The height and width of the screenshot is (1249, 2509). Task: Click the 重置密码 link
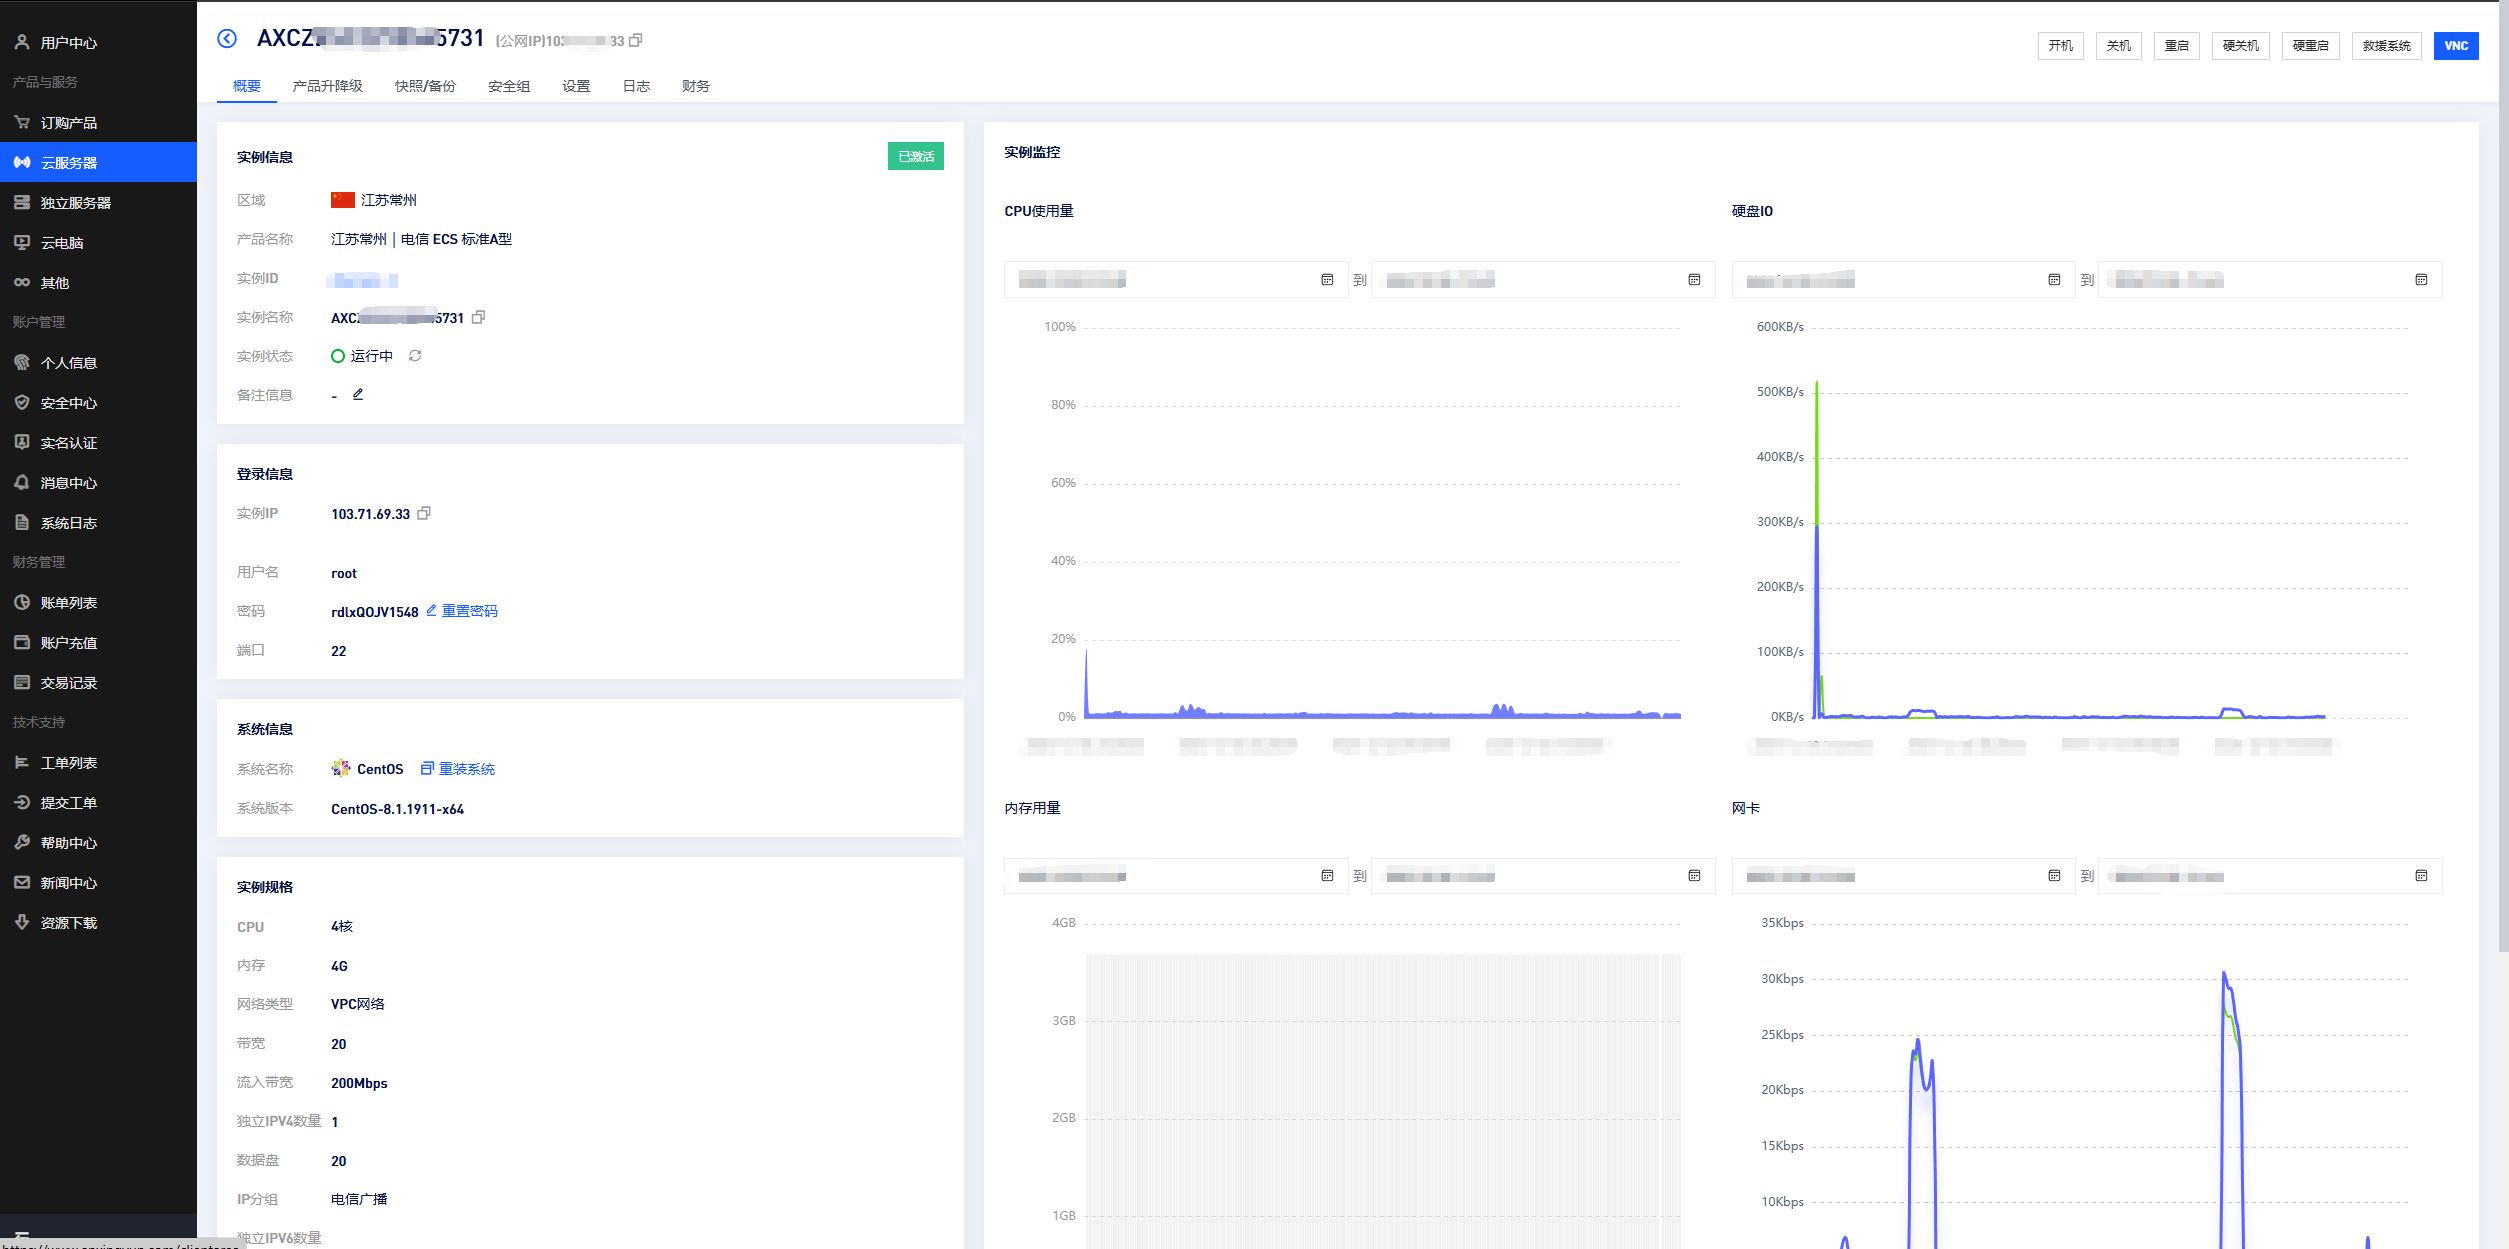[x=470, y=611]
